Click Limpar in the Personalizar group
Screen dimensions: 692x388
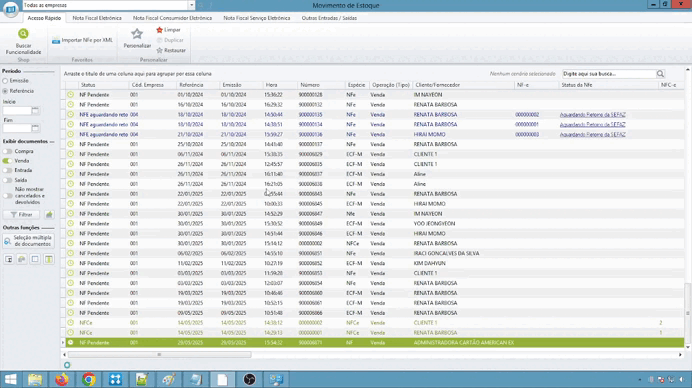(168, 30)
